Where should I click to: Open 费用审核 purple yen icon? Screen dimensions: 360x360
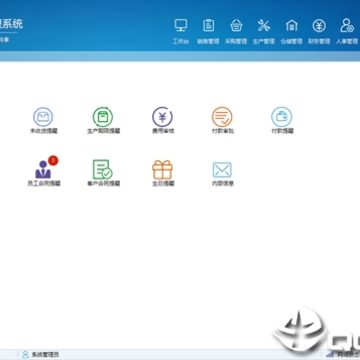coord(162,117)
